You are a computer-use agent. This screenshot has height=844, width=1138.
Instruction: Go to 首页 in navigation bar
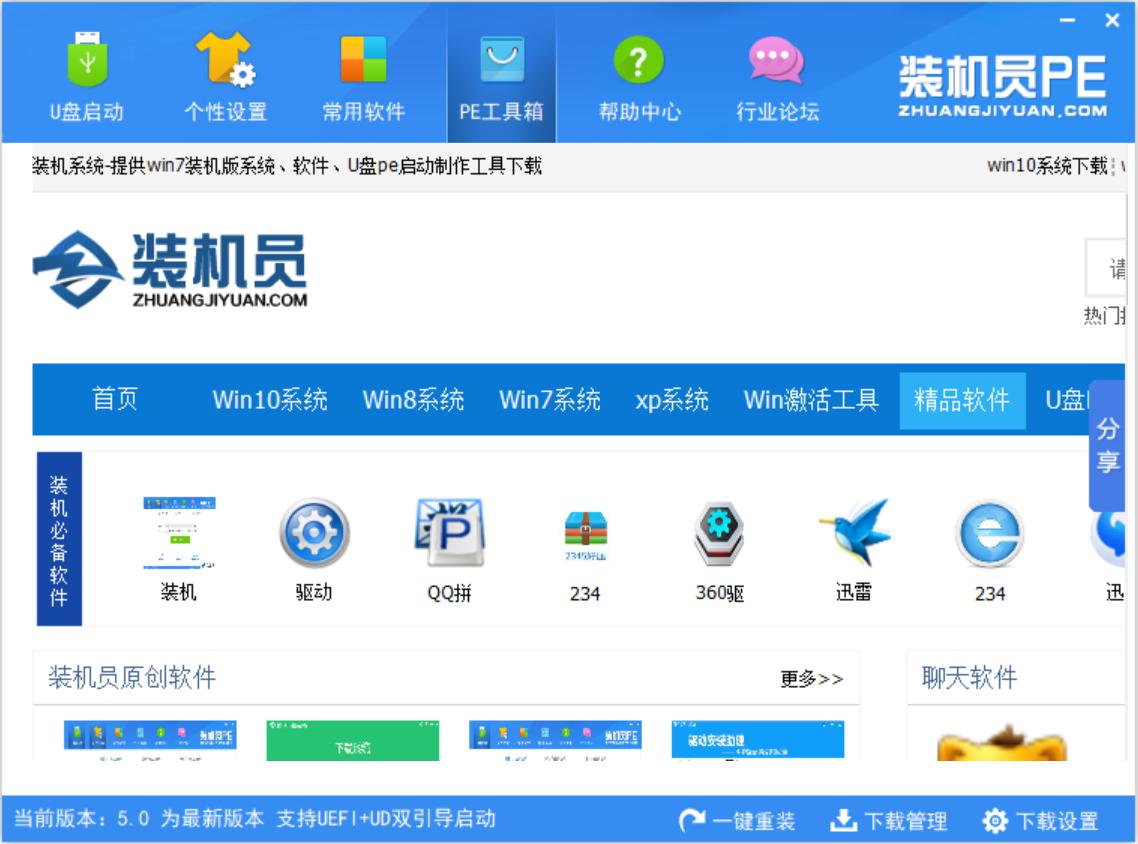115,399
